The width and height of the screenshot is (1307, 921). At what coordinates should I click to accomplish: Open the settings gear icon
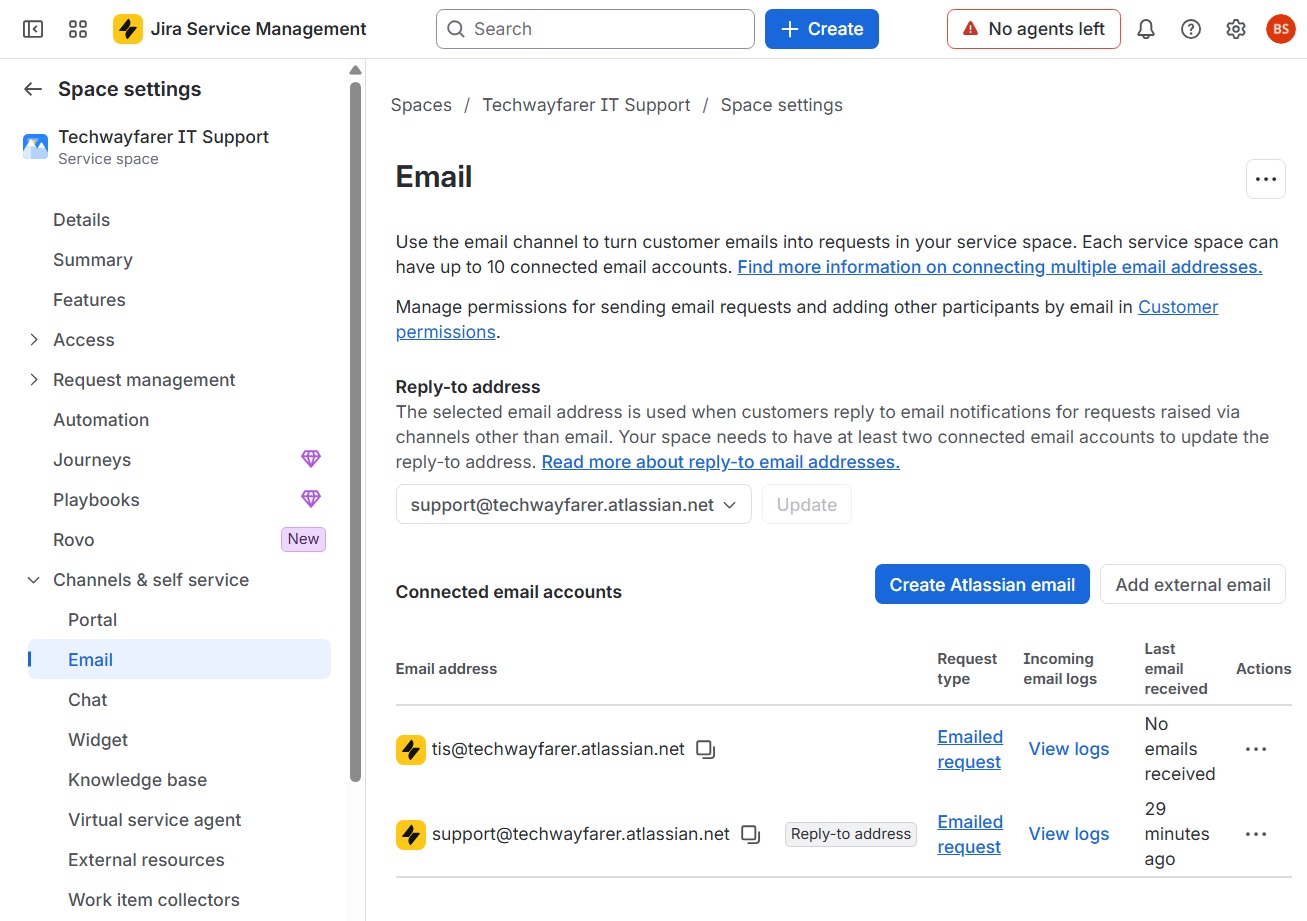pos(1236,29)
